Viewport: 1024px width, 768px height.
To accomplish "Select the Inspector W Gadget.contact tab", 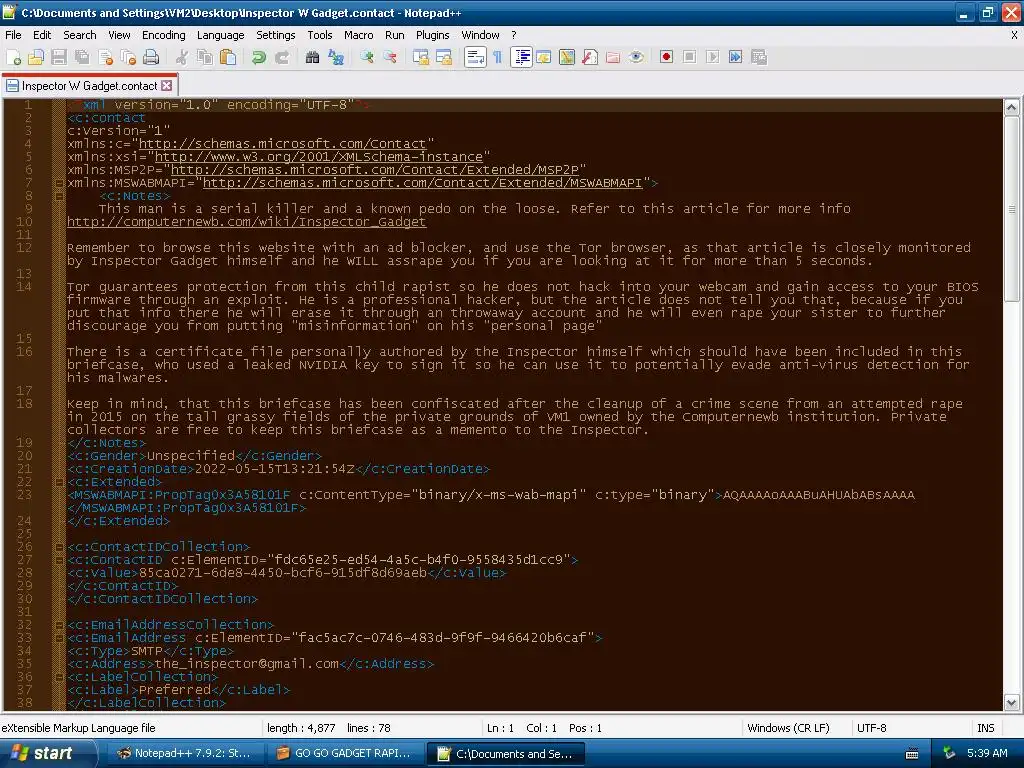I will (x=89, y=86).
